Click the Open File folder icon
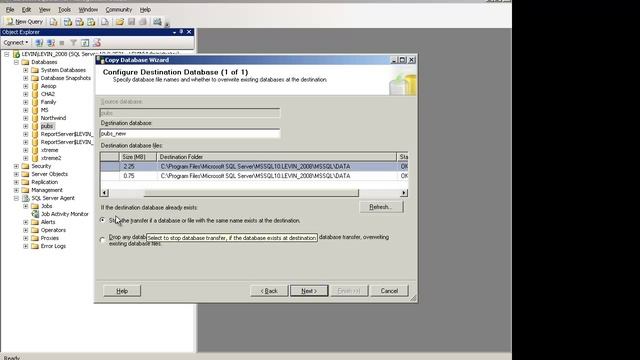The width and height of the screenshot is (640, 360). 120,22
